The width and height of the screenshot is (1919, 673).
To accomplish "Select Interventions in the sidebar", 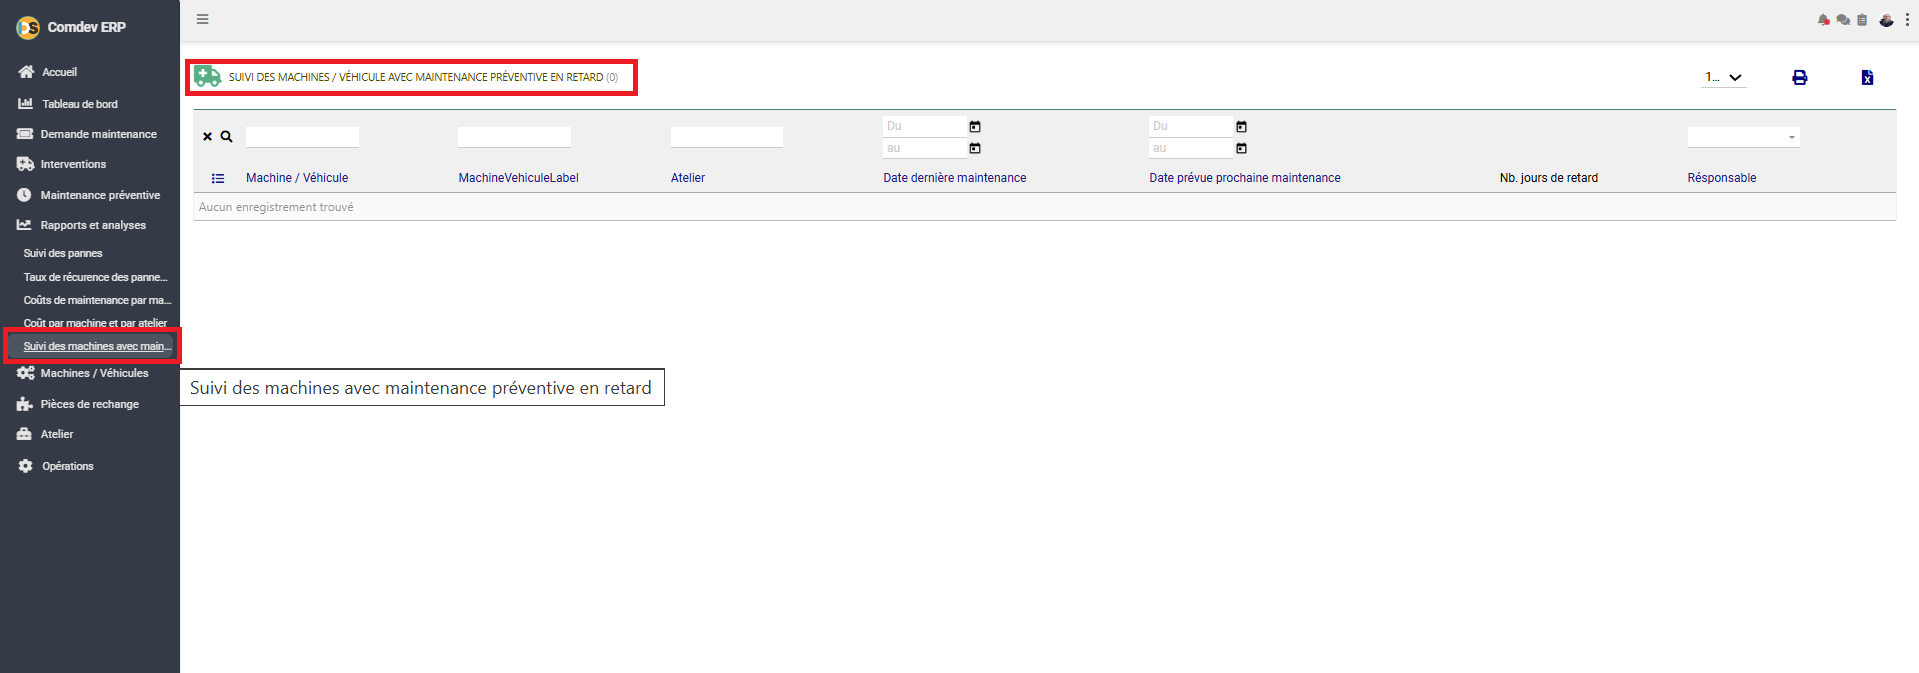I will (72, 164).
